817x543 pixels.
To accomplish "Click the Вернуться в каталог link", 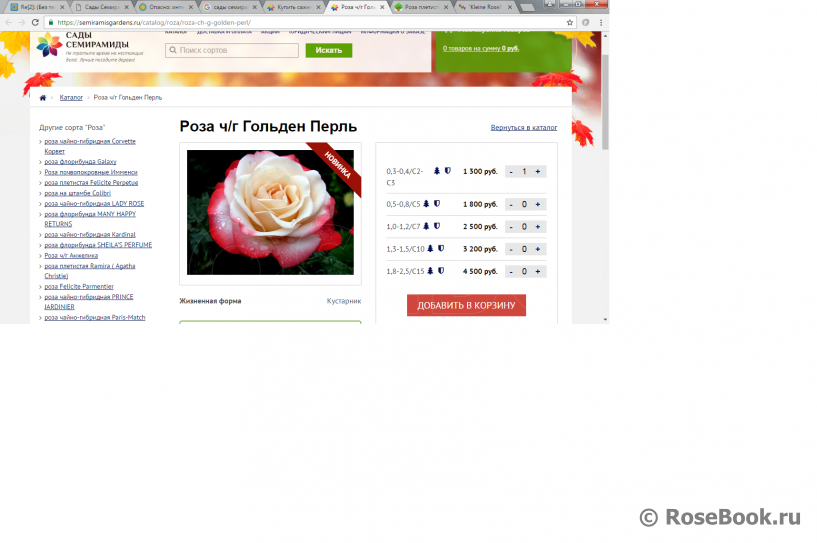I will (524, 127).
